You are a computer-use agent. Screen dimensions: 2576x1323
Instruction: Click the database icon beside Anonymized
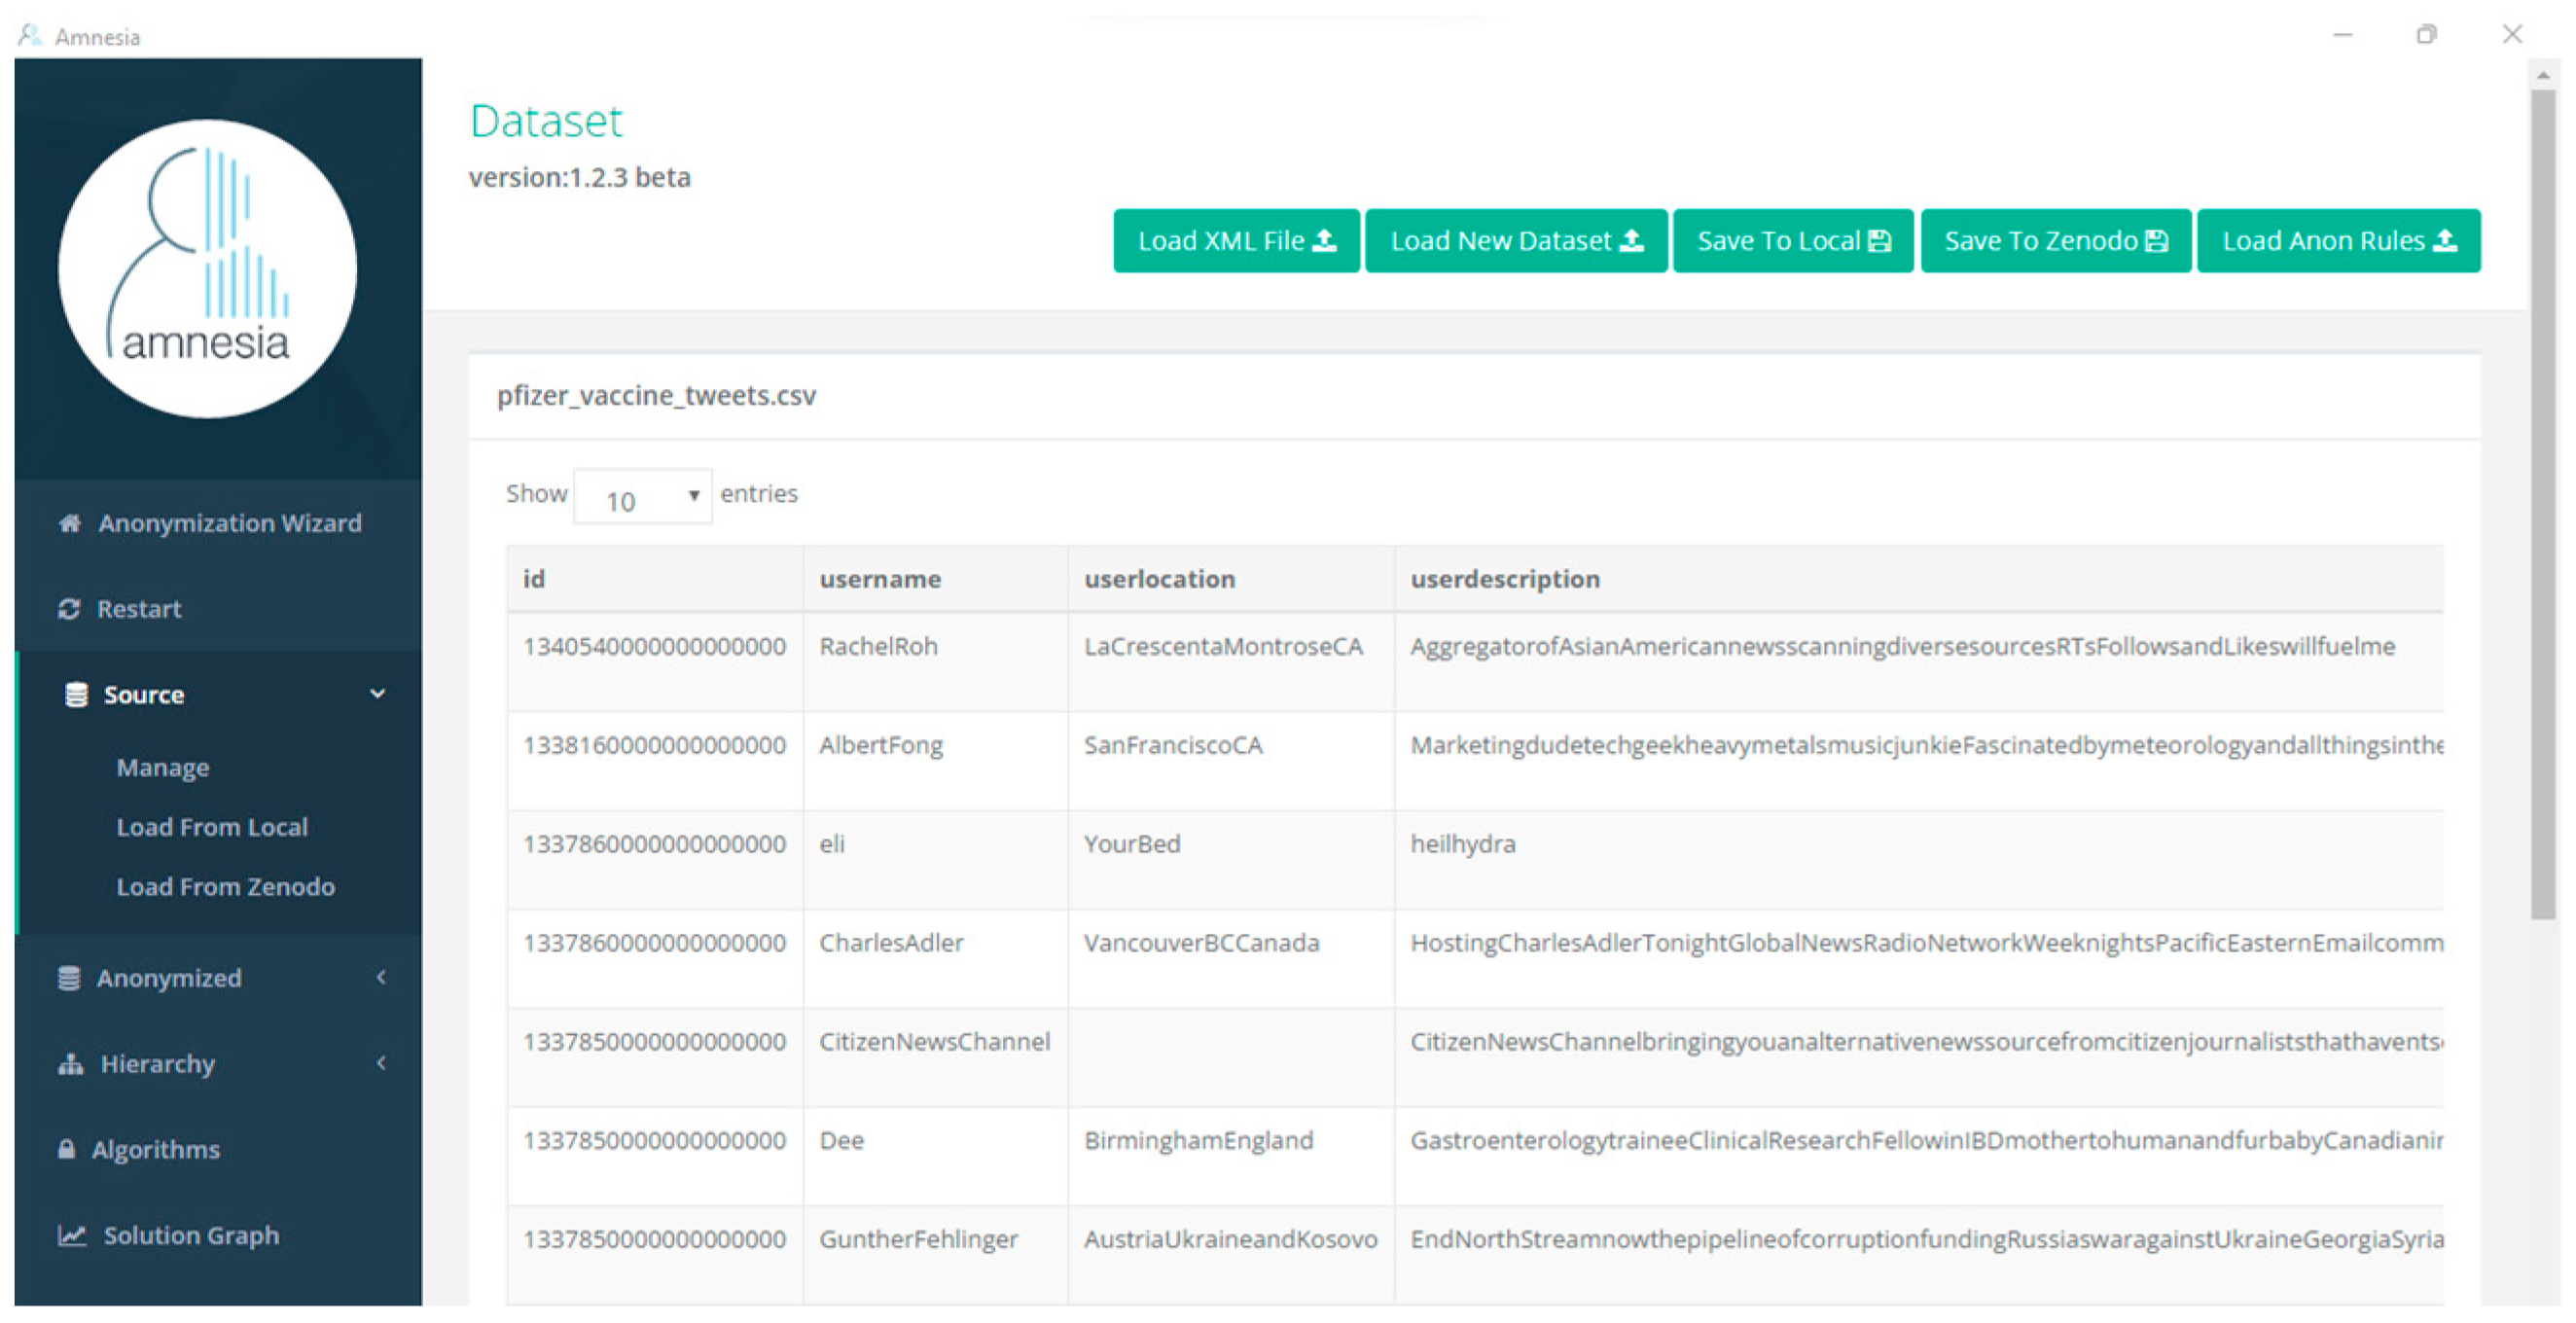point(69,978)
